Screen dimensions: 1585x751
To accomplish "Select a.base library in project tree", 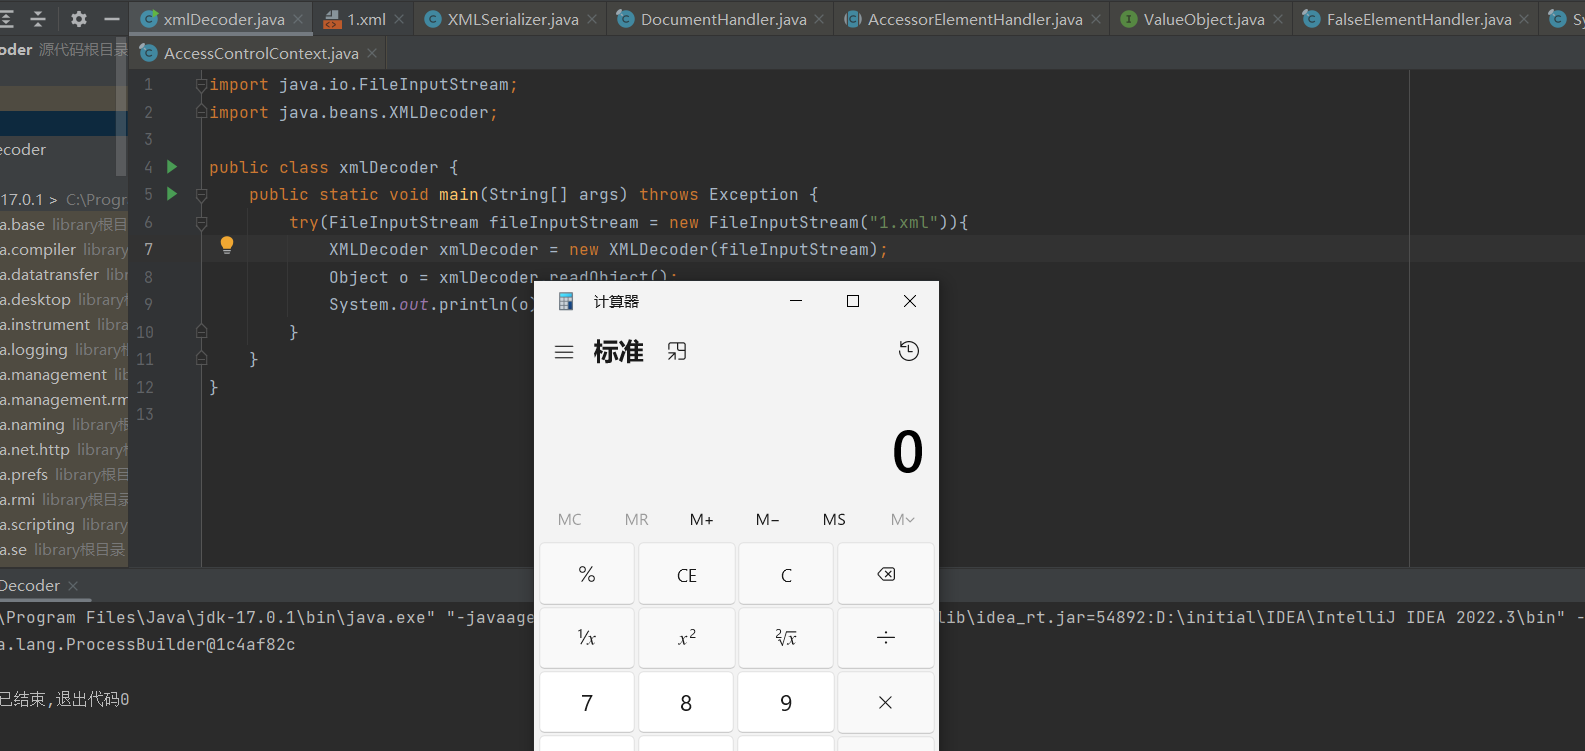I will coord(64,224).
